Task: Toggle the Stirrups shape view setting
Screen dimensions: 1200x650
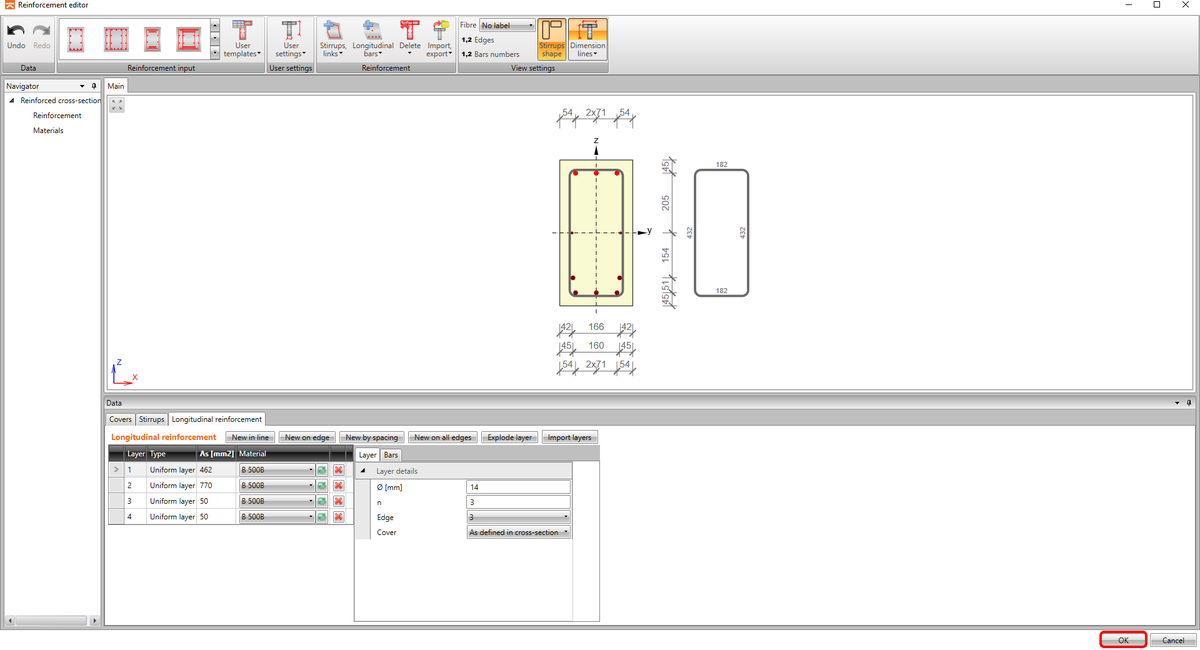Action: coord(551,40)
